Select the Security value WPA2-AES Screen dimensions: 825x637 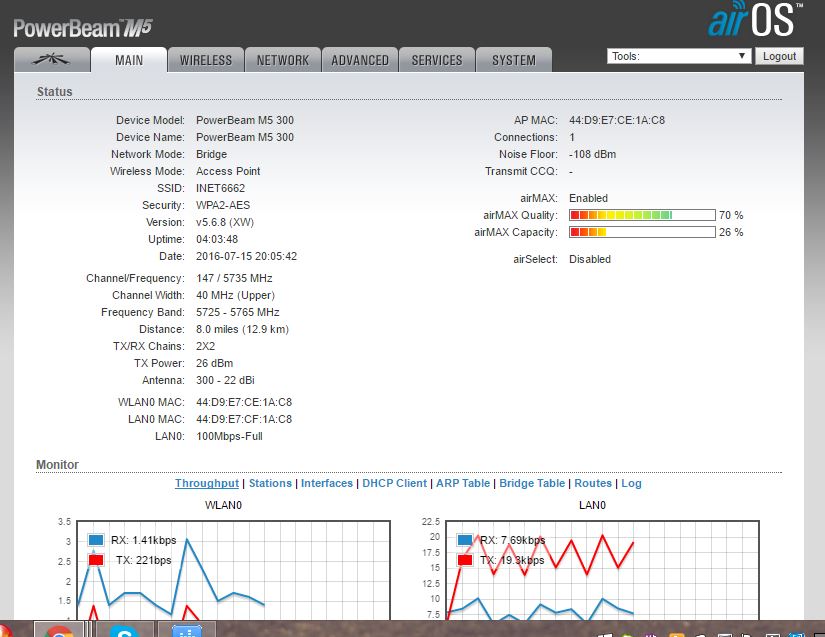pyautogui.click(x=223, y=205)
